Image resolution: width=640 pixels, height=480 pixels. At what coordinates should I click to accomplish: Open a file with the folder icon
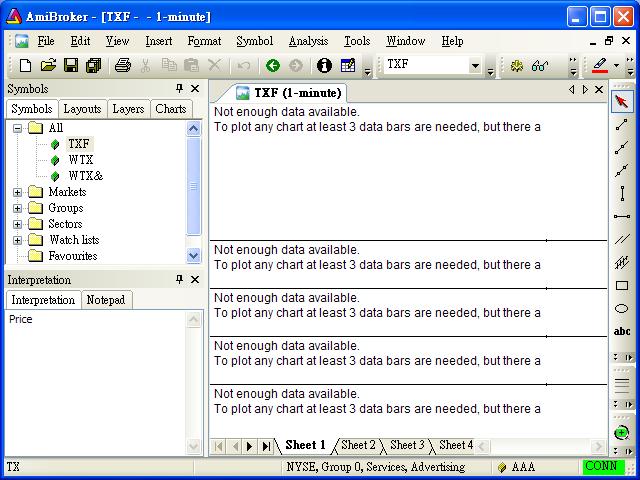[x=48, y=65]
